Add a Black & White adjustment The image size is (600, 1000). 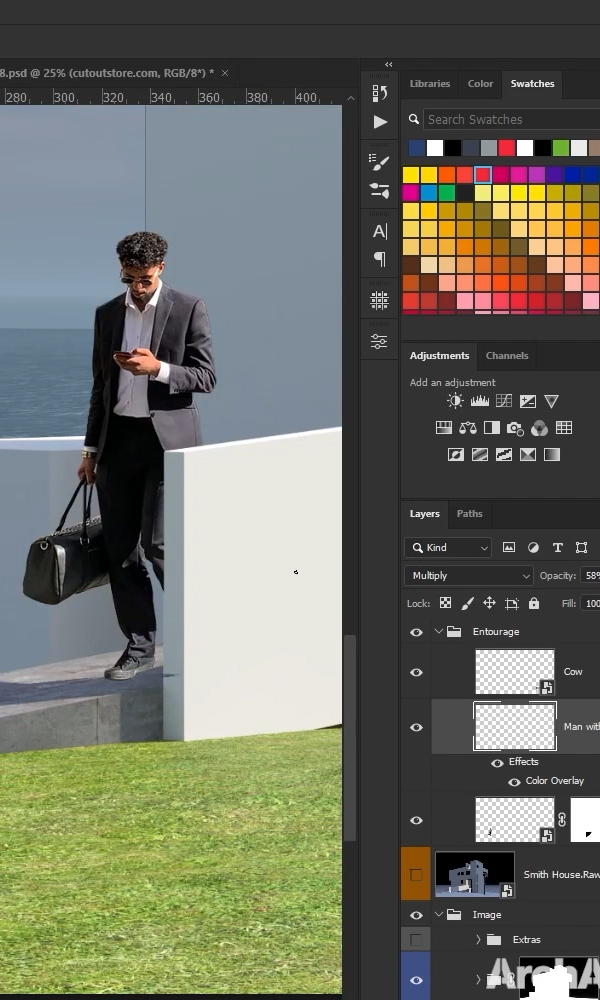[x=492, y=428]
